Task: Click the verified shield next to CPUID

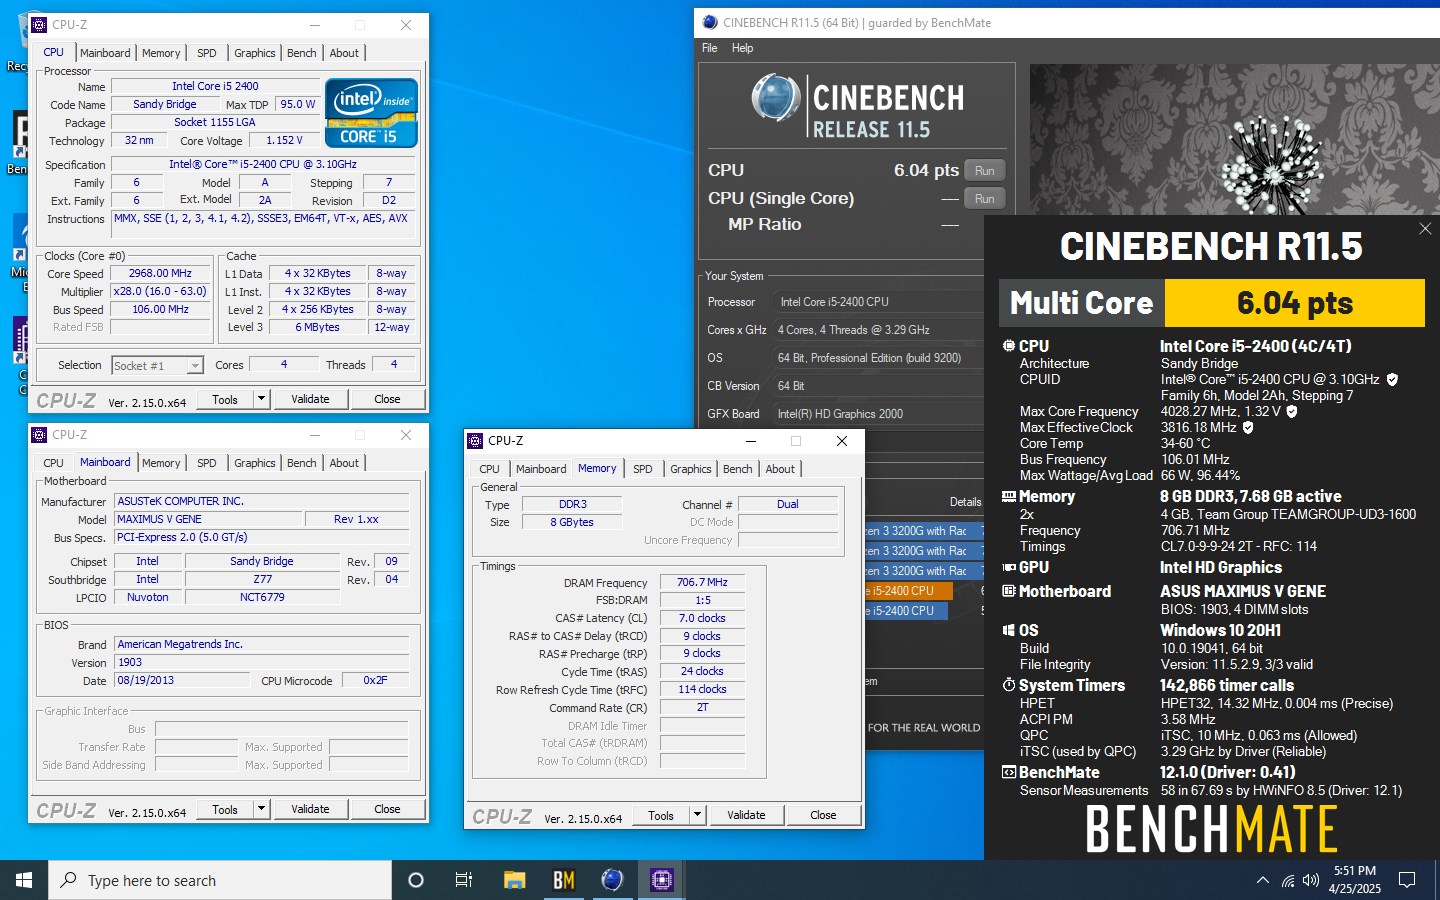Action: (1392, 379)
